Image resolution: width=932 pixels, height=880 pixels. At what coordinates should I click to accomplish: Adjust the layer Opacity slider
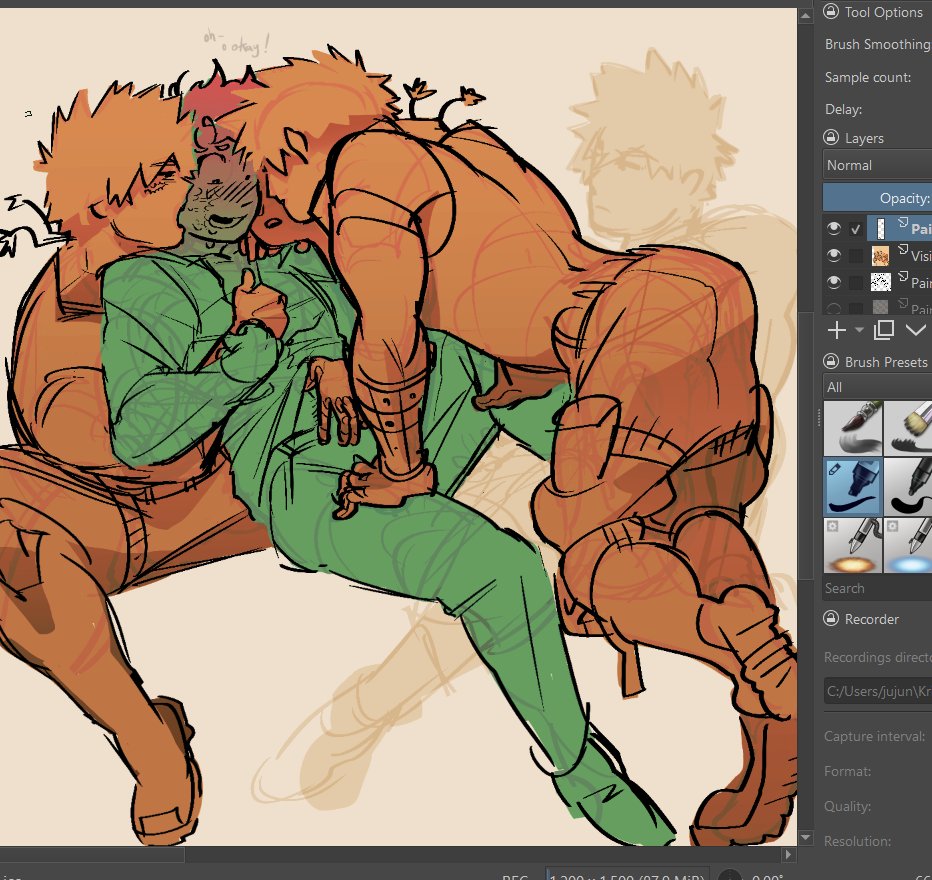pos(878,198)
